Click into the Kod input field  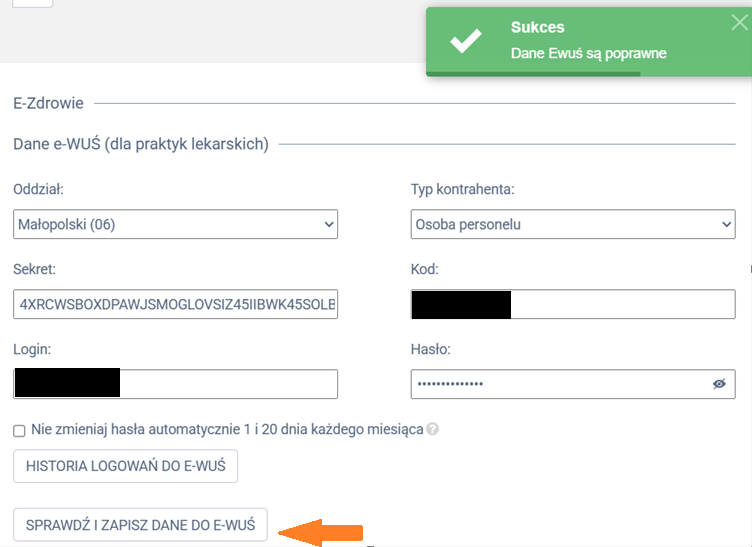(620, 305)
